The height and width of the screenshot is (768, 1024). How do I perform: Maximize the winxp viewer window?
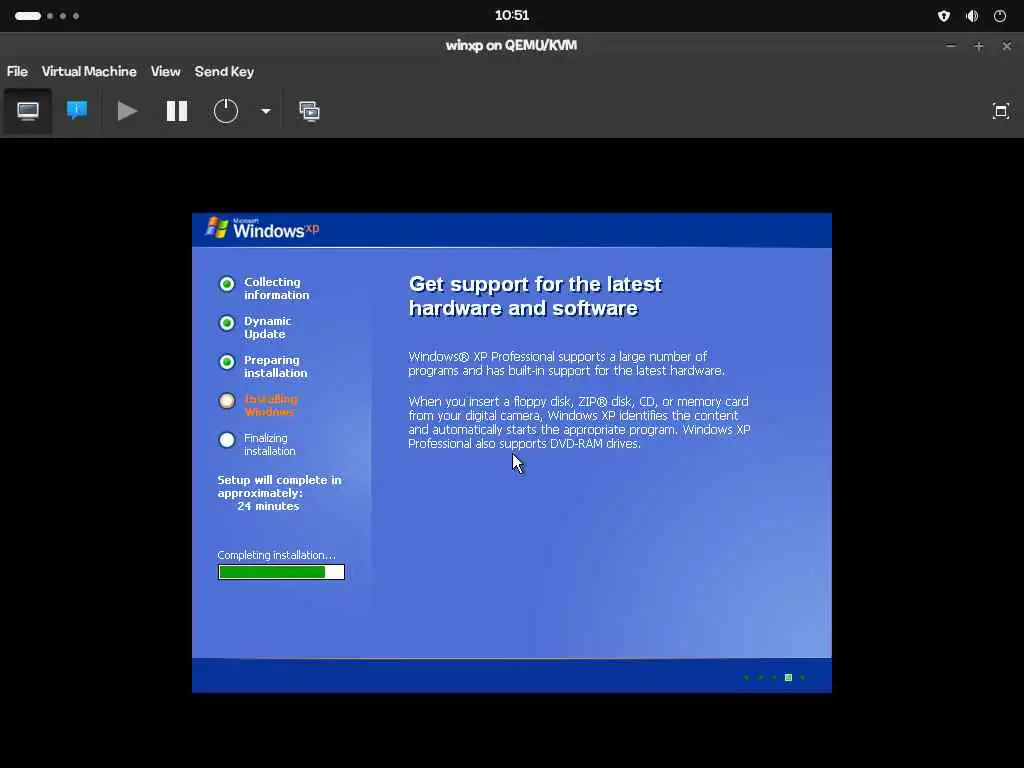click(978, 46)
